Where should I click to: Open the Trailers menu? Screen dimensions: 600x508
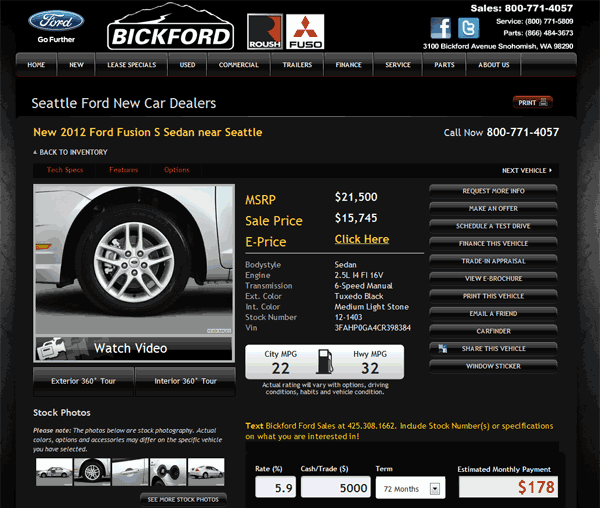coord(297,65)
